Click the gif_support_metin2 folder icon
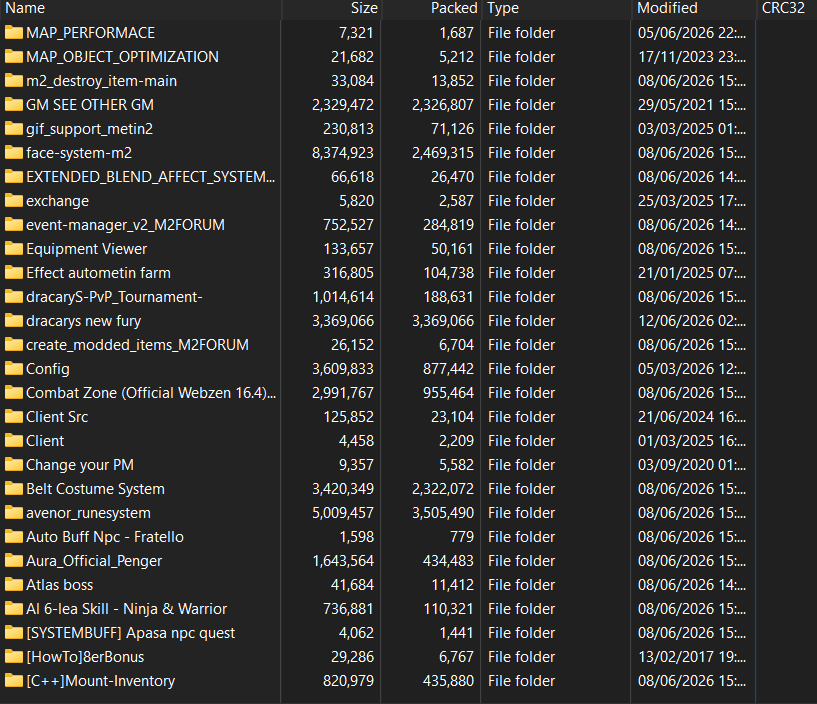 [x=14, y=129]
